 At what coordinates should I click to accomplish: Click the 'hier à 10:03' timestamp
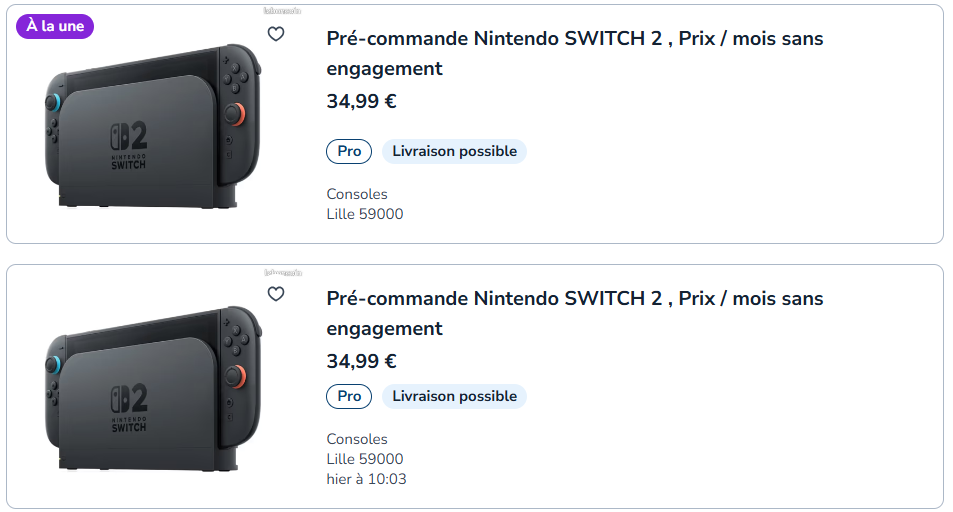(366, 479)
